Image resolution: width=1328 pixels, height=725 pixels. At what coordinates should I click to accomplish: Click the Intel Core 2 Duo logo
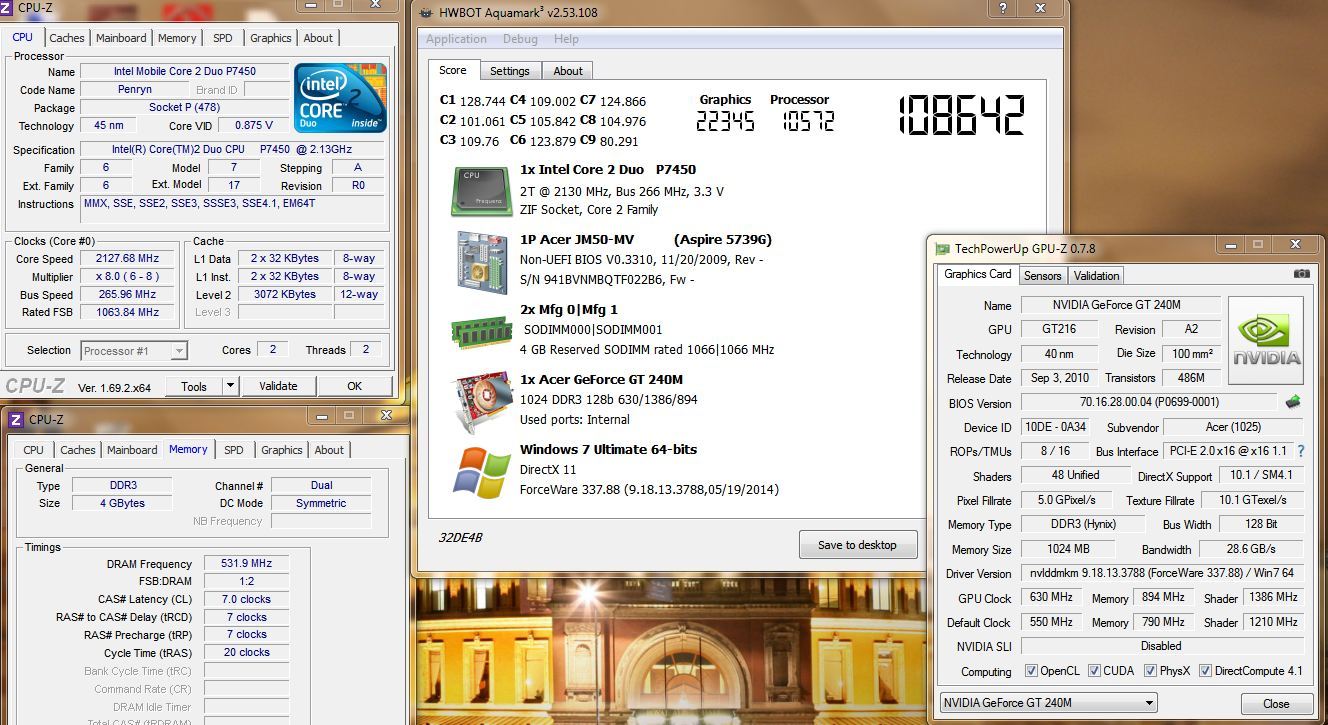340,98
